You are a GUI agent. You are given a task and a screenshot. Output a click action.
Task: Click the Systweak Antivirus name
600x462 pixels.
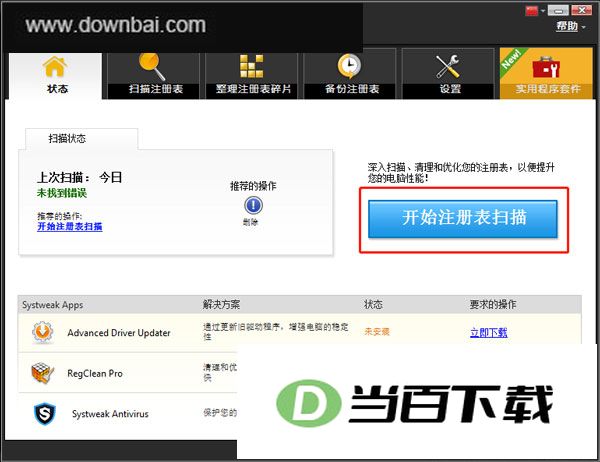[110, 414]
